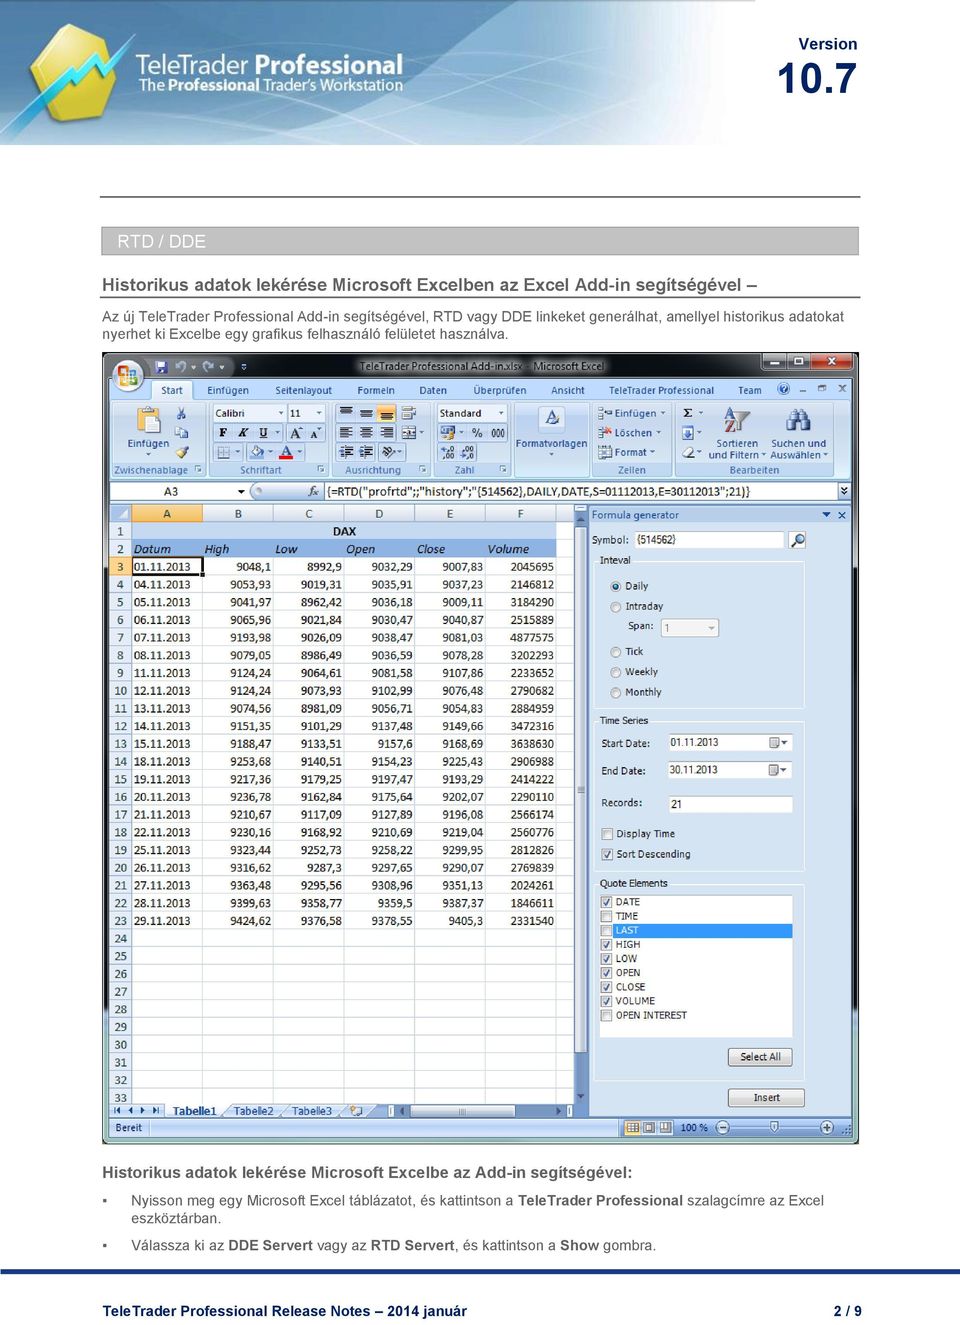Open the Löschen cells button

coord(630,433)
